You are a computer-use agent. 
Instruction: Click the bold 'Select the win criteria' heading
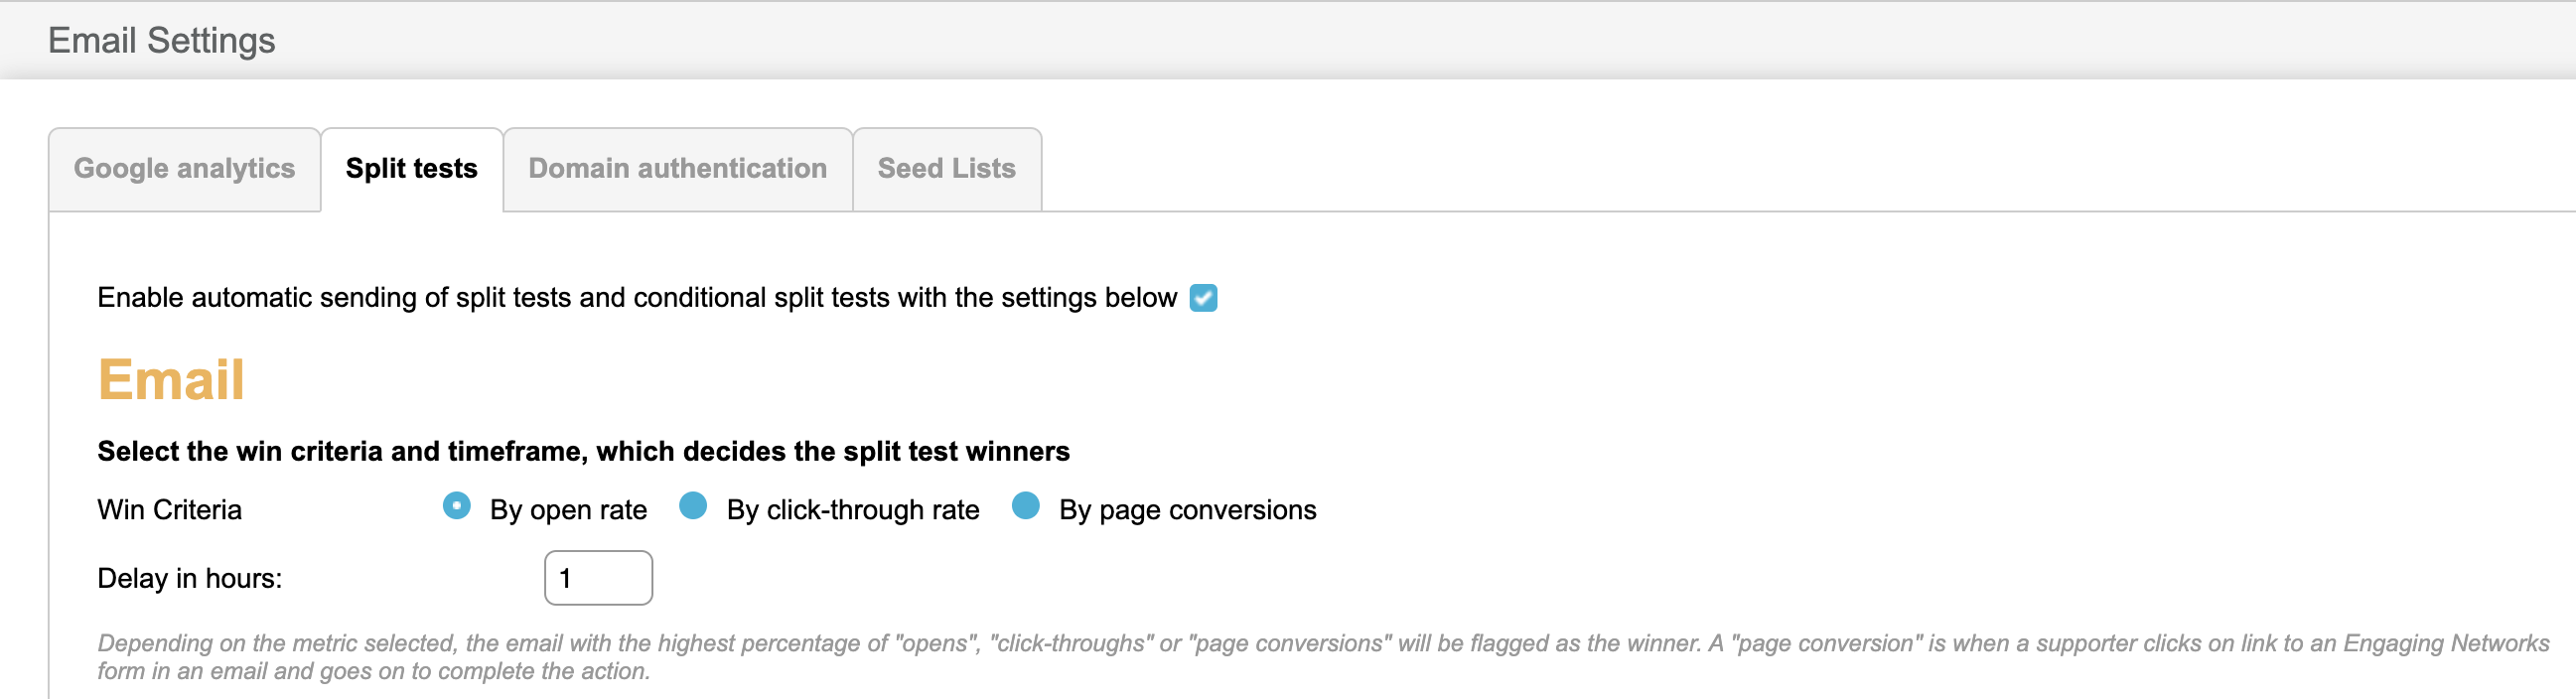(583, 452)
